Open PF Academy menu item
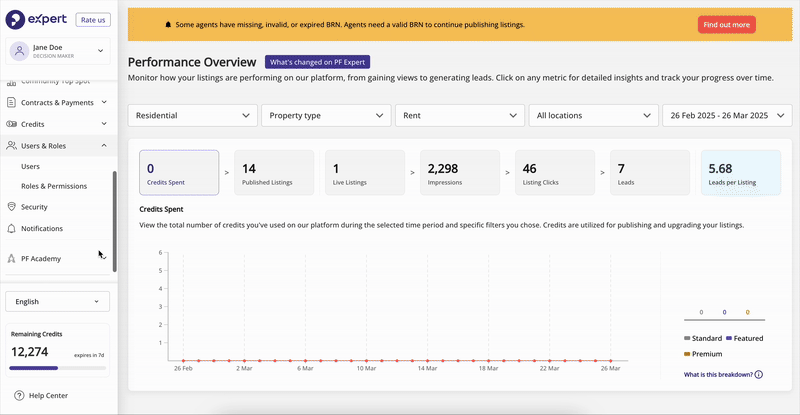 (x=41, y=258)
